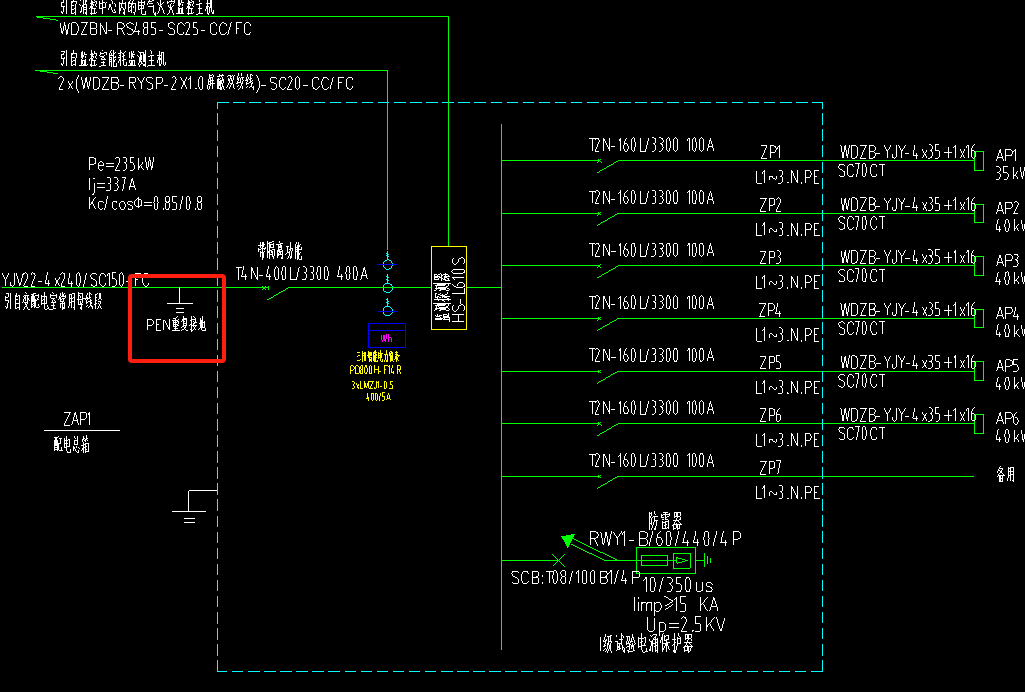Select SC70CT conduit text on AP2 row

pyautogui.click(x=862, y=223)
